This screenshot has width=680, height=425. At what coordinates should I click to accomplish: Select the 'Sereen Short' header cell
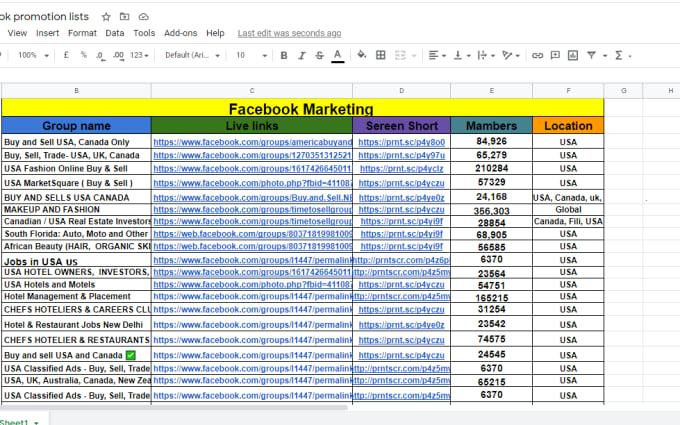(402, 125)
